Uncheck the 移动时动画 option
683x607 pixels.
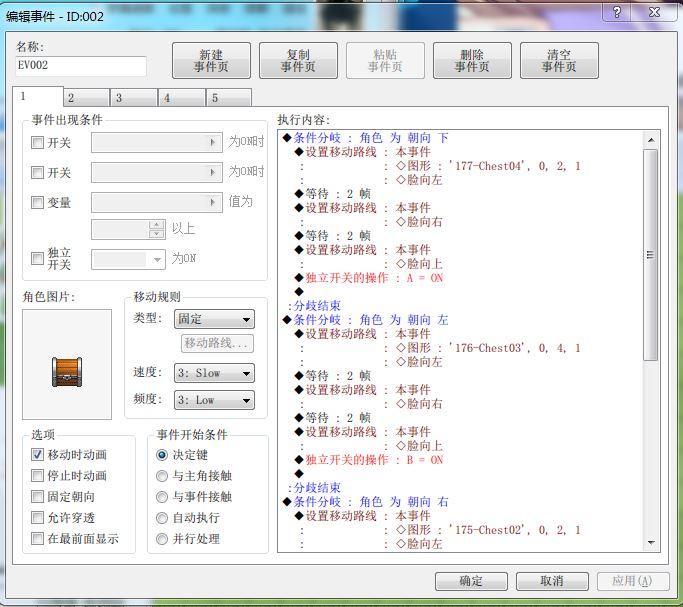(x=37, y=455)
